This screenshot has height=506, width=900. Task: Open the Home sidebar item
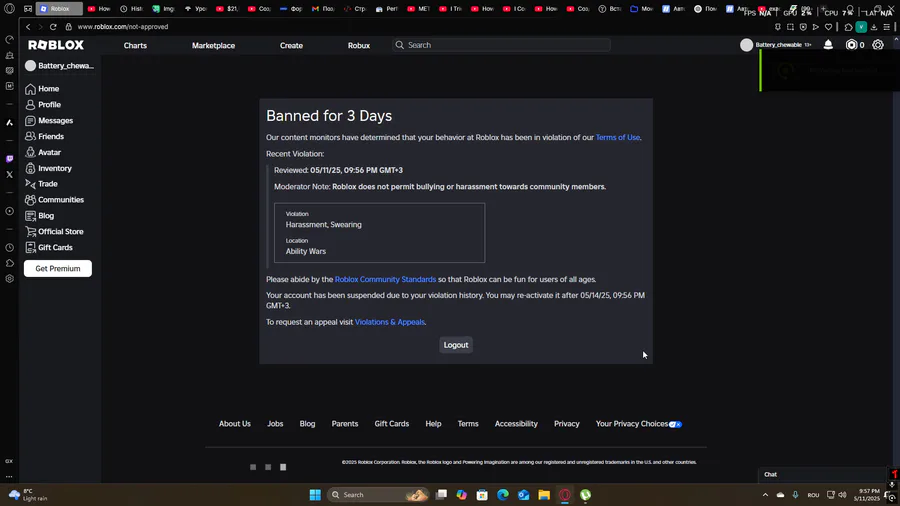[42, 89]
